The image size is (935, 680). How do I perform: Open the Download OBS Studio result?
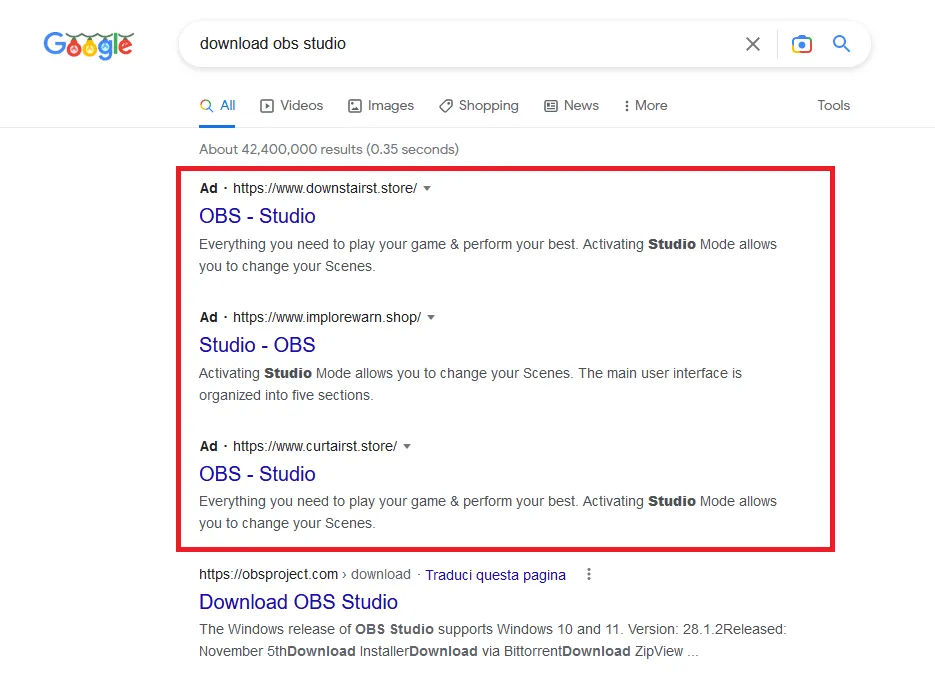(298, 602)
